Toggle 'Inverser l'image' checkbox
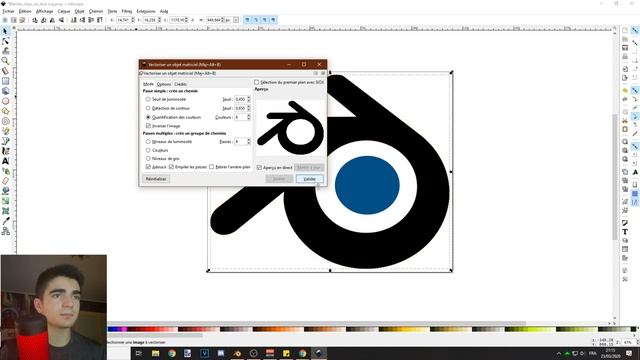The image size is (640, 360). (148, 126)
